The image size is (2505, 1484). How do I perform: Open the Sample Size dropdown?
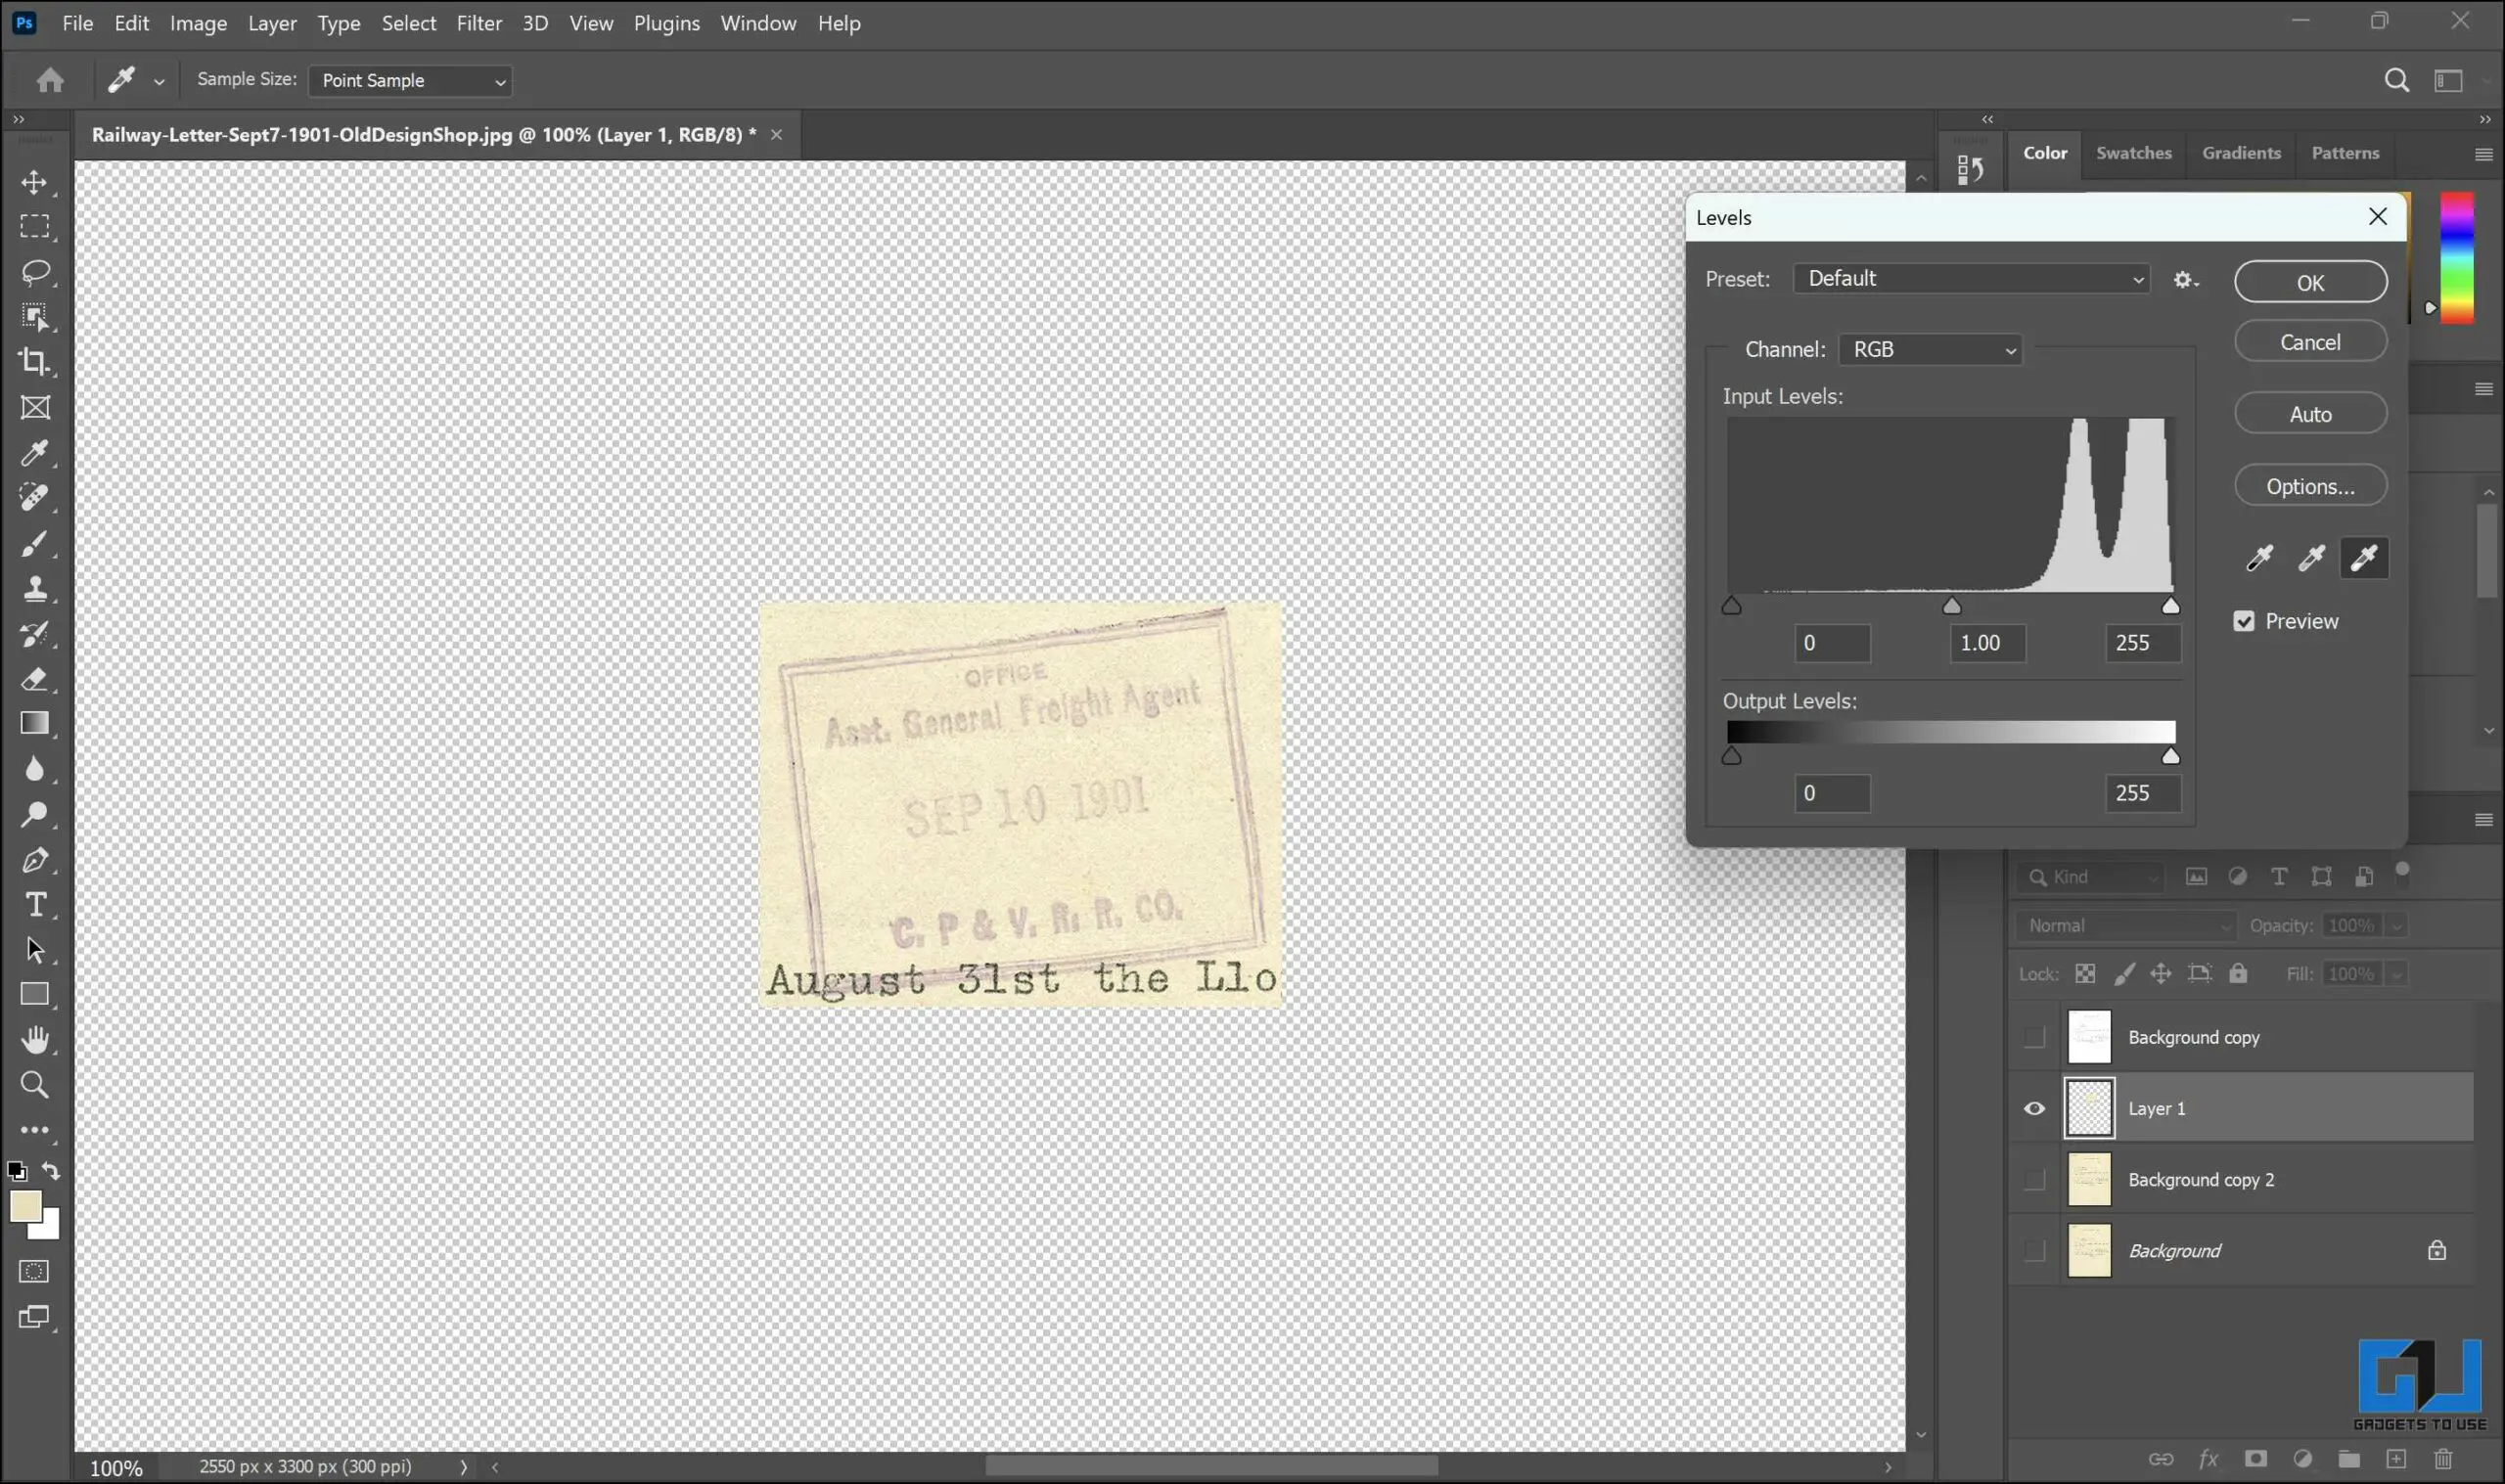click(x=410, y=81)
